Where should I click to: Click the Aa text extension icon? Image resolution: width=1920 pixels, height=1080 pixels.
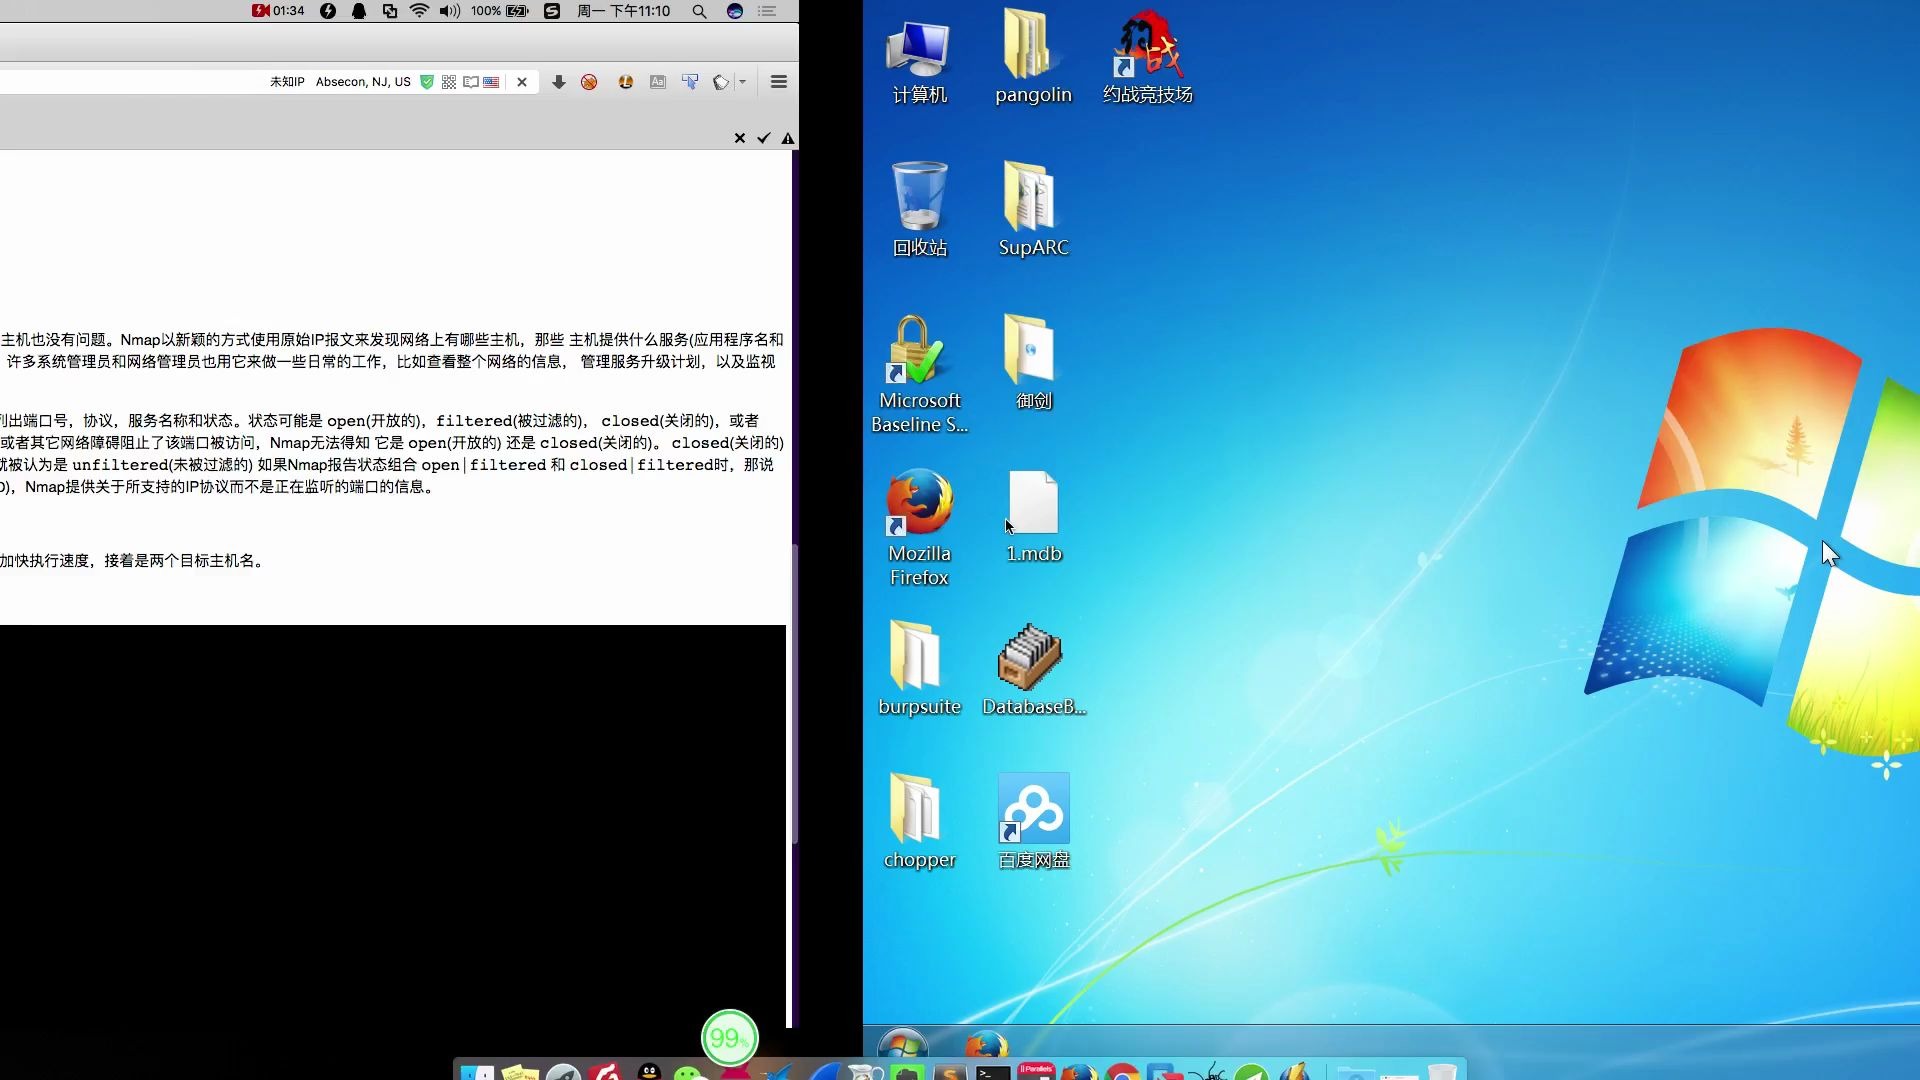(x=658, y=82)
